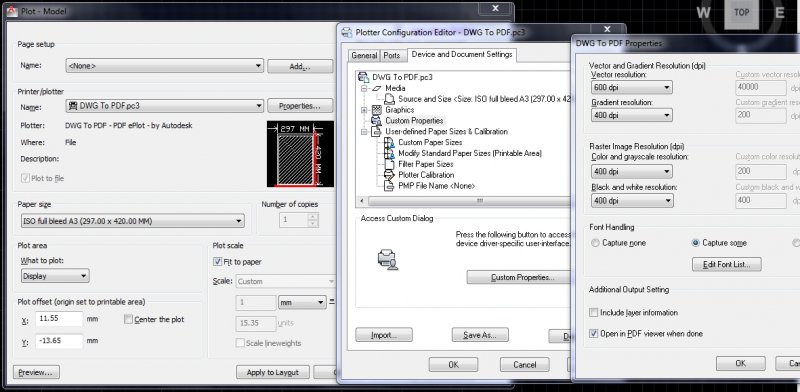Select Custom Paper Sizes tree item
The height and width of the screenshot is (392, 800).
coord(430,142)
